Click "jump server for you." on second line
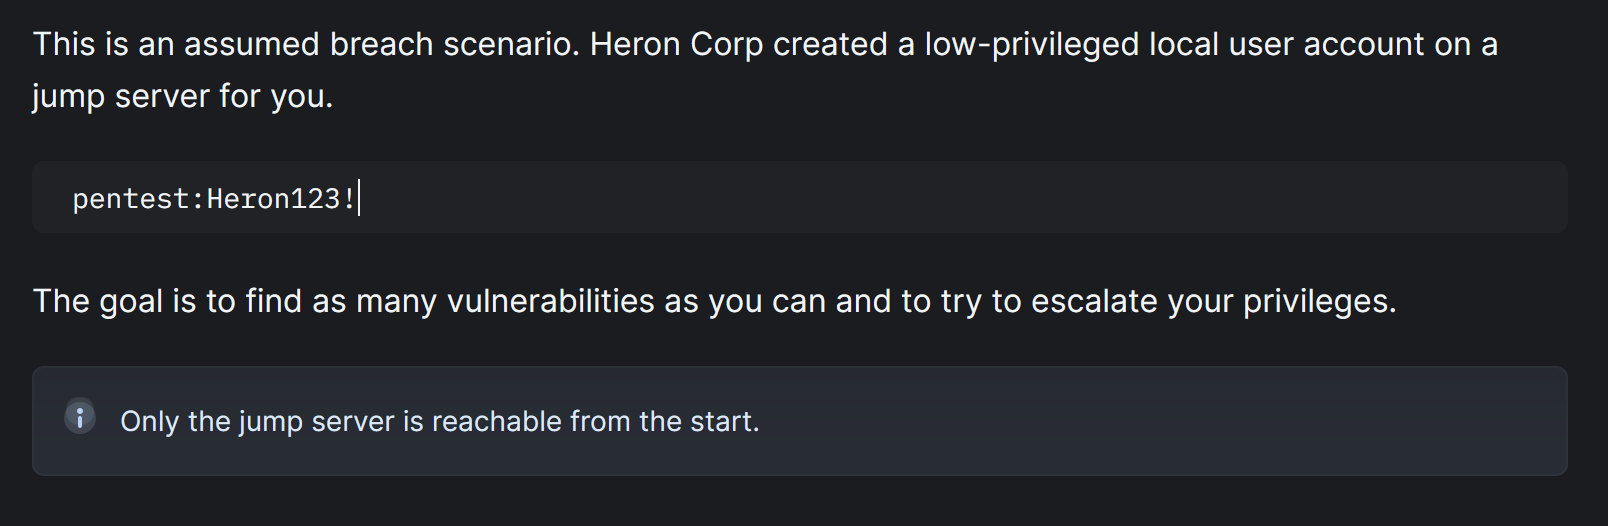Image resolution: width=1608 pixels, height=526 pixels. coord(183,97)
